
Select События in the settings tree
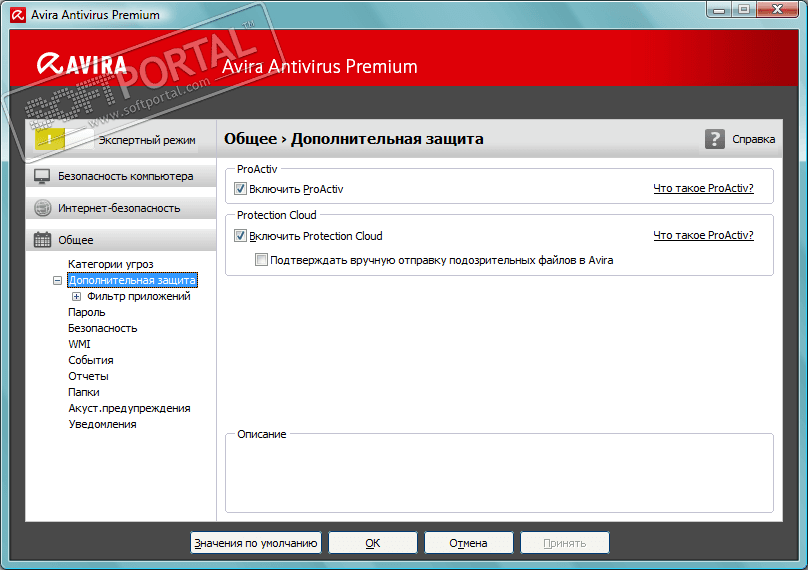[91, 360]
